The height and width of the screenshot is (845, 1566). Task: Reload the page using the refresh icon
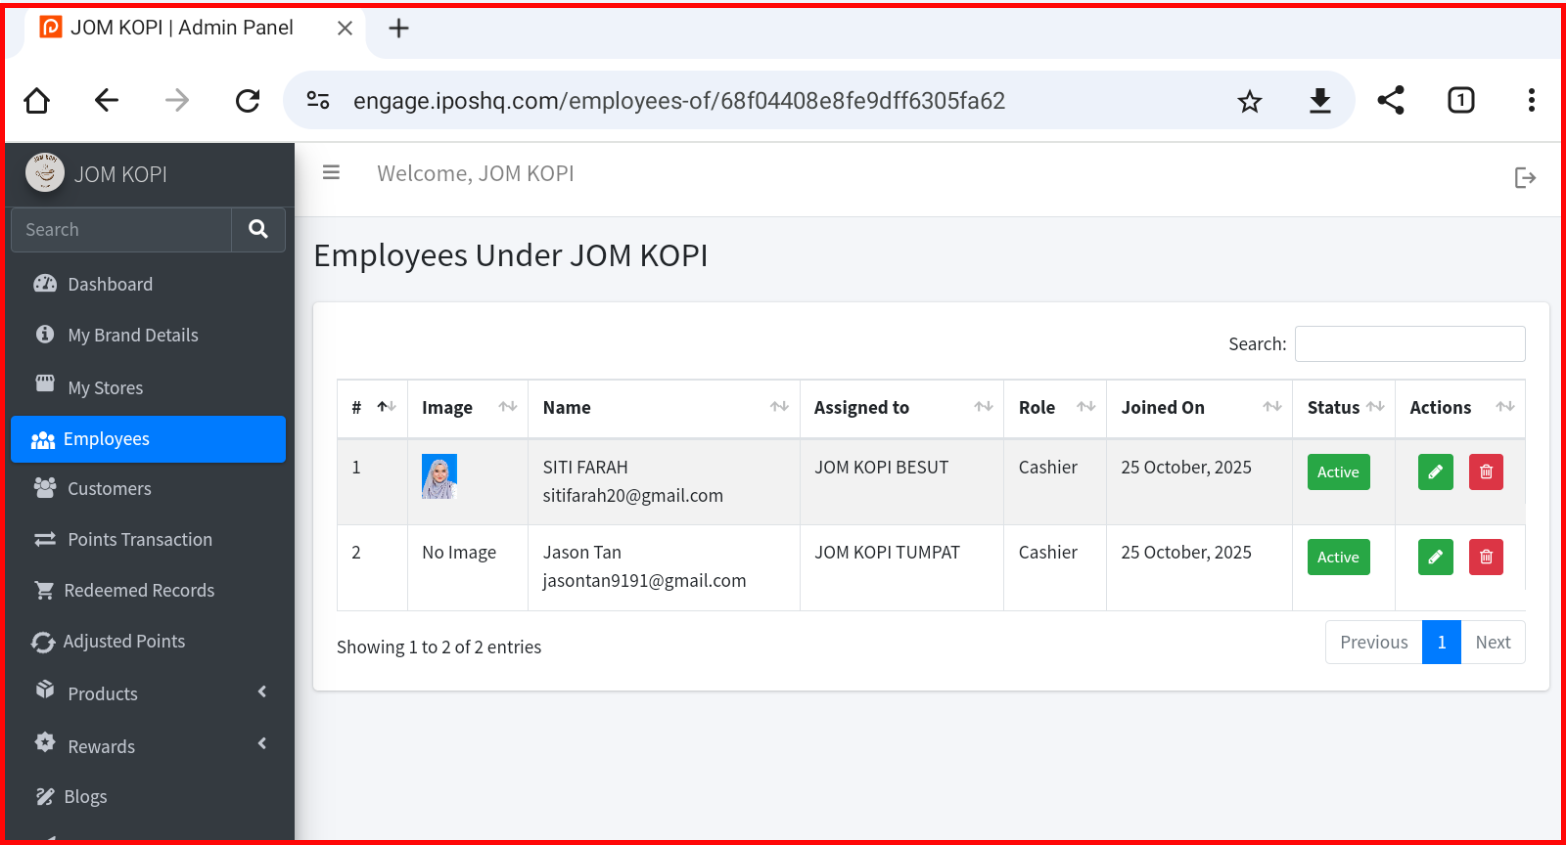(247, 100)
